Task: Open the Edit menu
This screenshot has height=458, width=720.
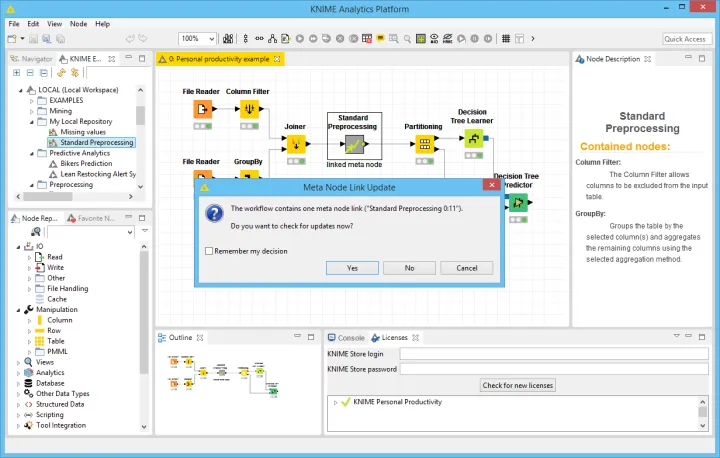Action: [33, 24]
